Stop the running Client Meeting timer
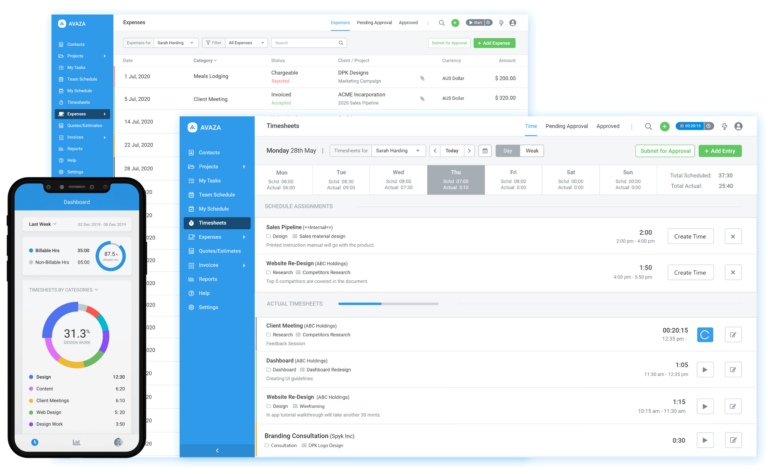This screenshot has width=768, height=474. [x=705, y=335]
